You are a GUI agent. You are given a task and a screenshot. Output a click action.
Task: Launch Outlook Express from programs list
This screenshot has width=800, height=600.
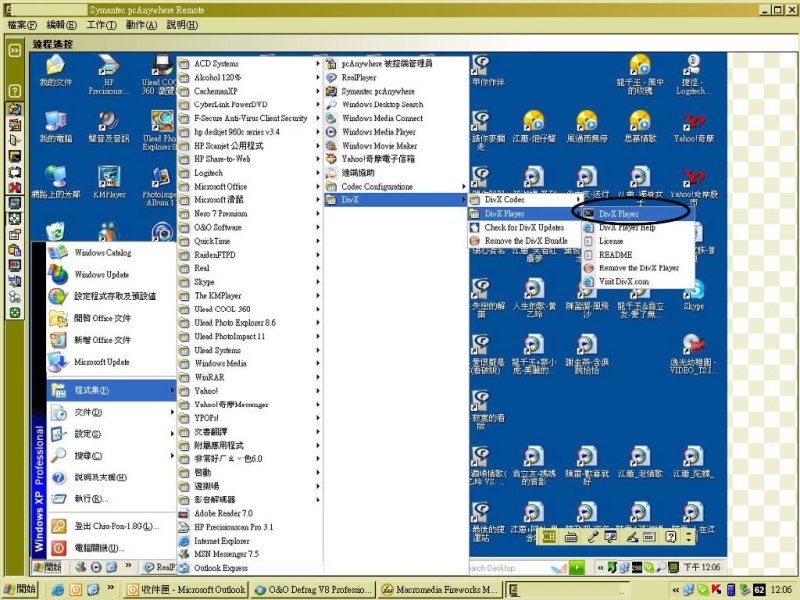click(250, 568)
